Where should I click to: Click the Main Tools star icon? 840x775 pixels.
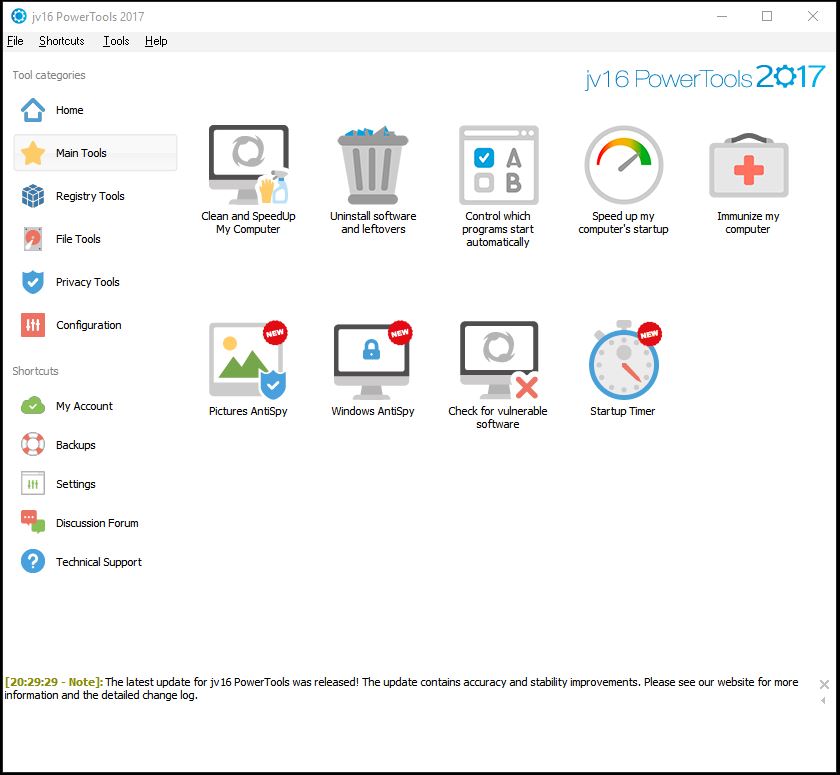coord(33,153)
